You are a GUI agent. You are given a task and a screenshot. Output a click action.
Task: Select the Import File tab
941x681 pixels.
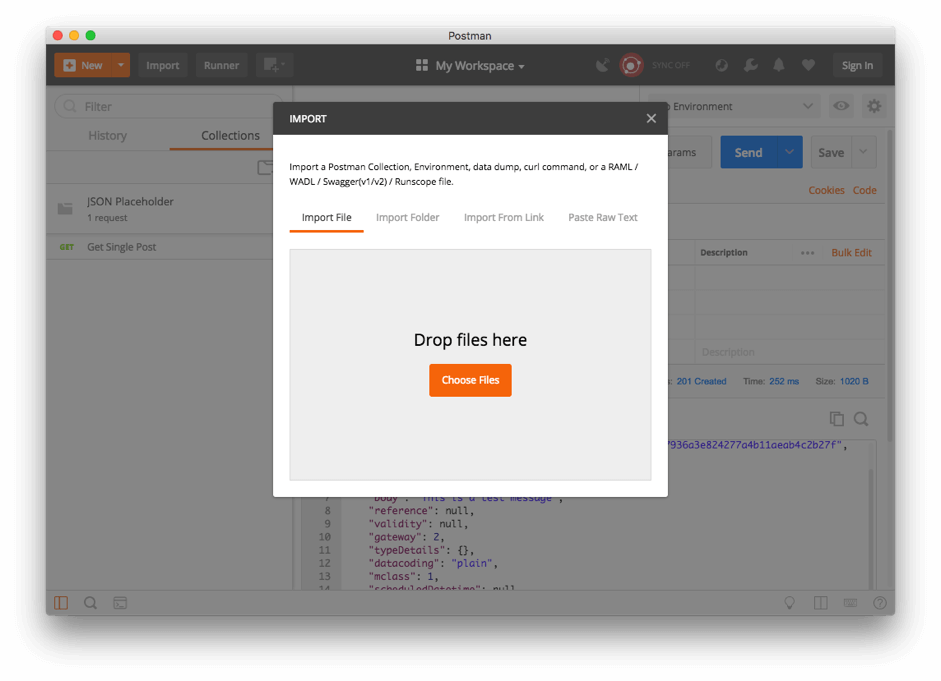[326, 217]
